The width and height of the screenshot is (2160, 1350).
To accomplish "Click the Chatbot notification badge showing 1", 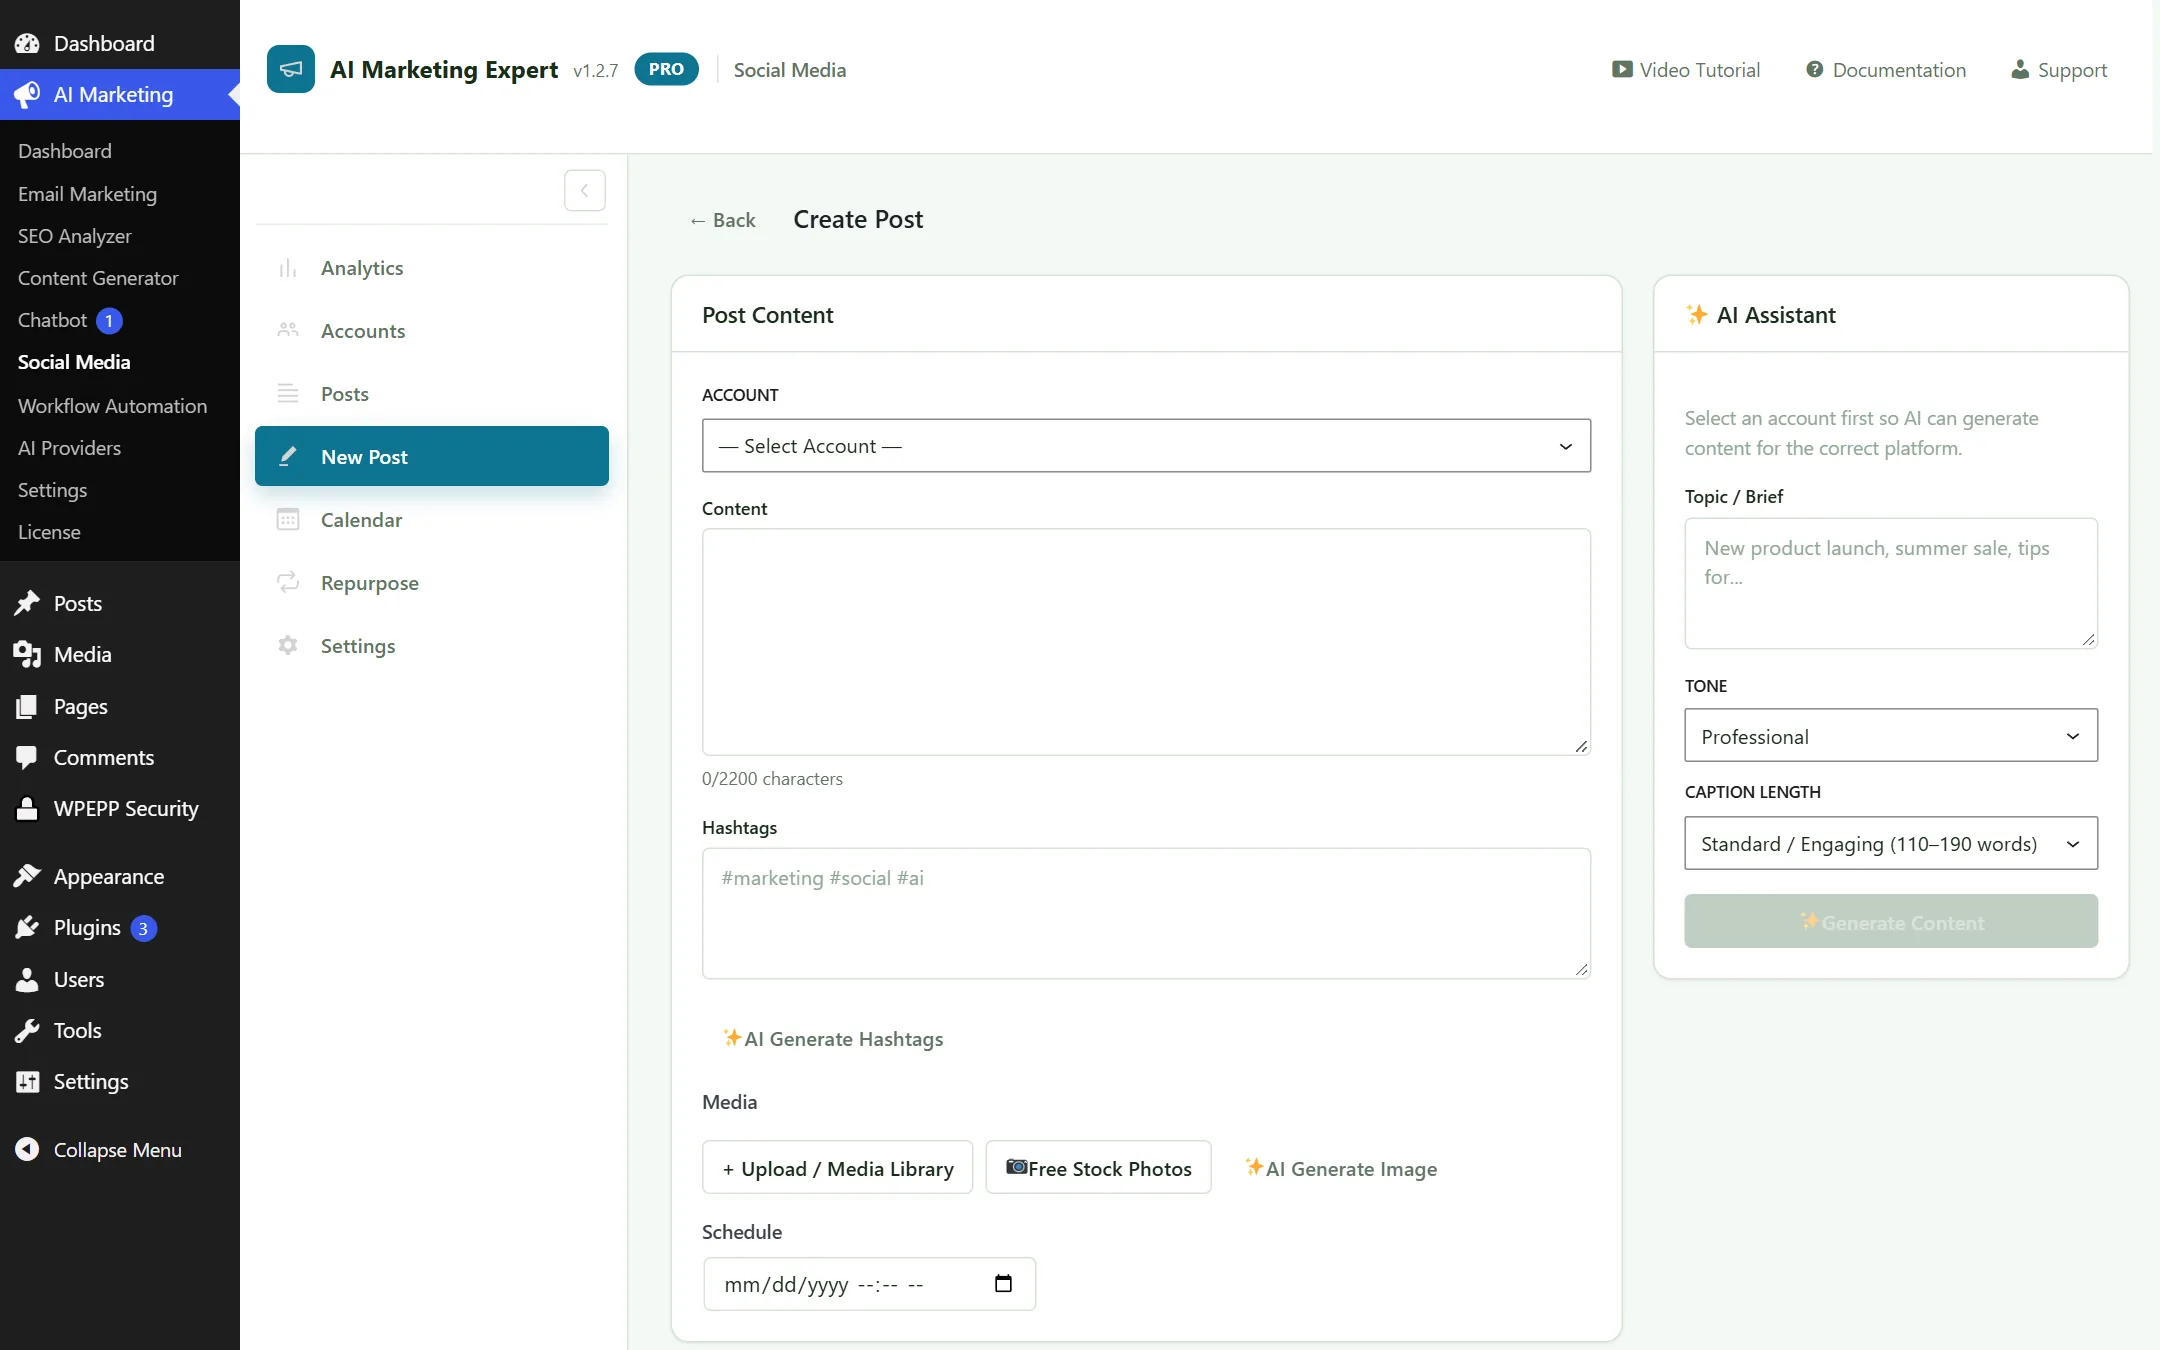I will [x=109, y=320].
